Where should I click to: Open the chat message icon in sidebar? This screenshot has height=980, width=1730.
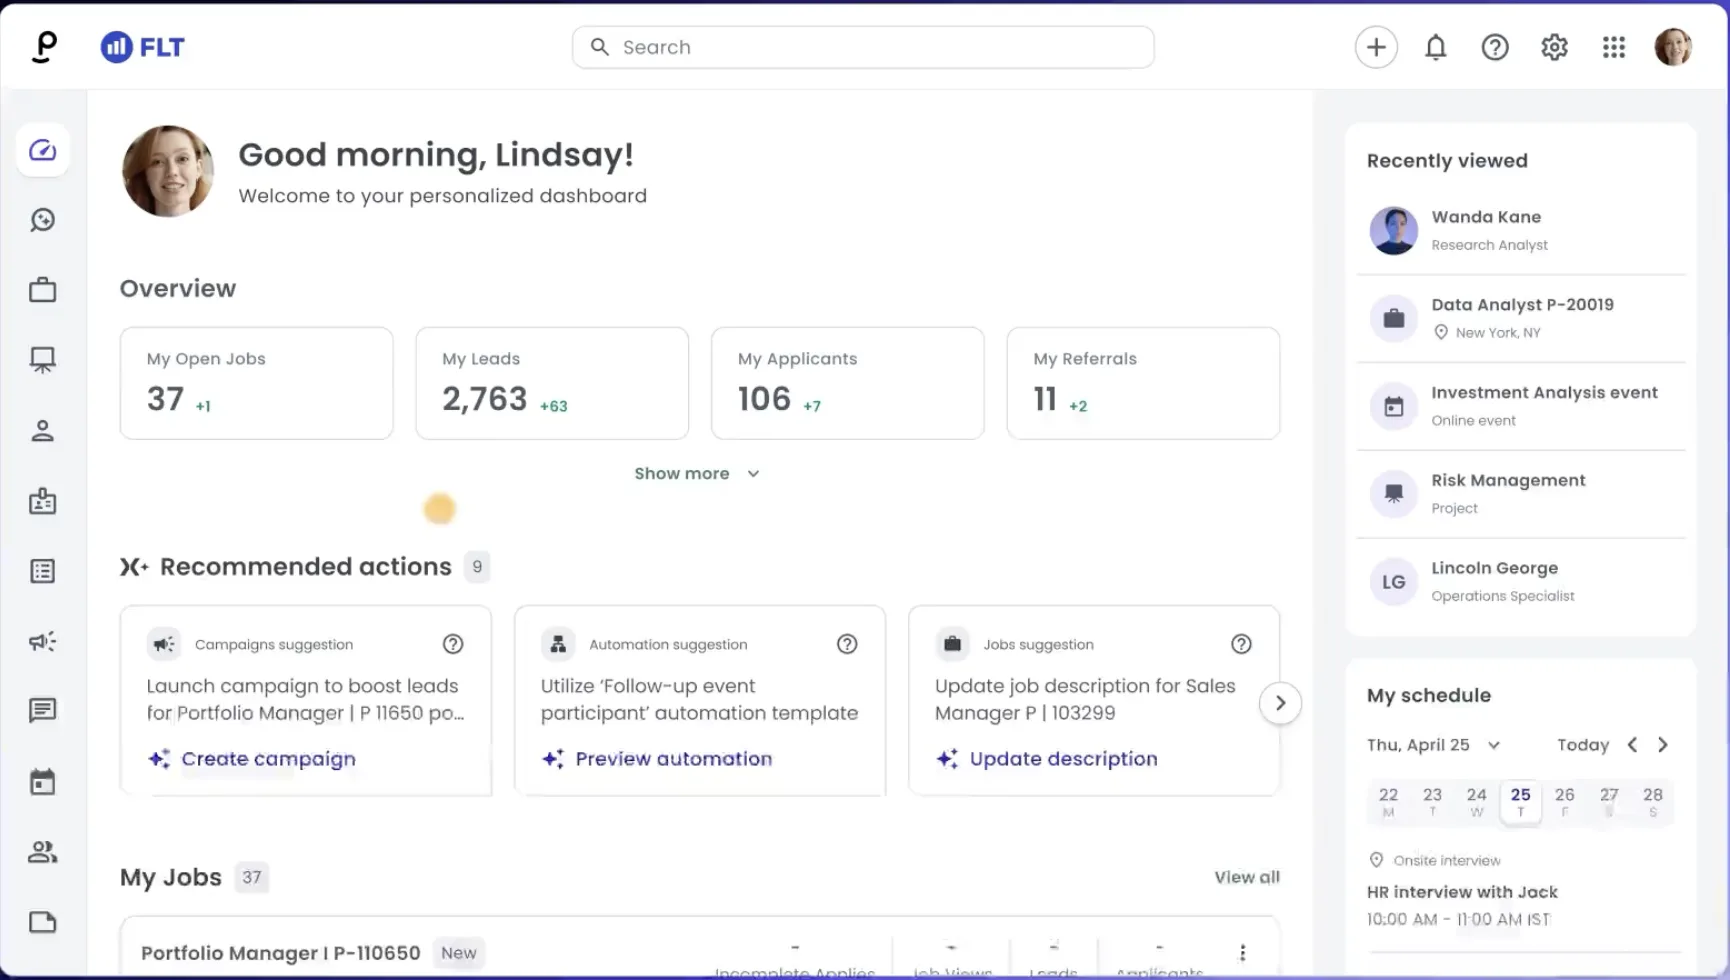43,711
